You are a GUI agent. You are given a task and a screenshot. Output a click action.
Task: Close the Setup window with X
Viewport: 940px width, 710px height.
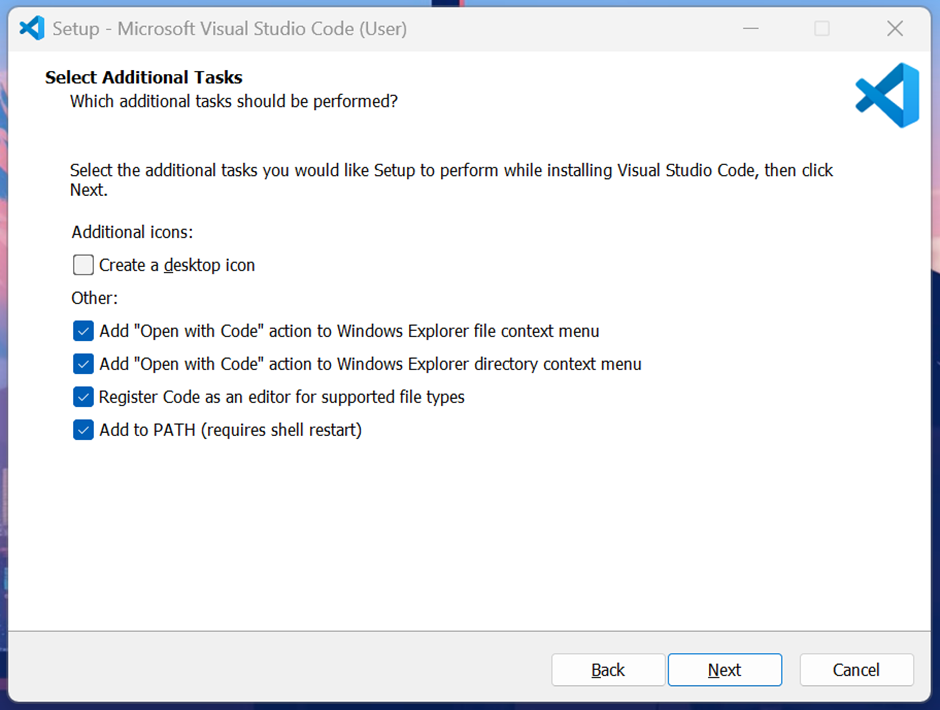[x=895, y=28]
